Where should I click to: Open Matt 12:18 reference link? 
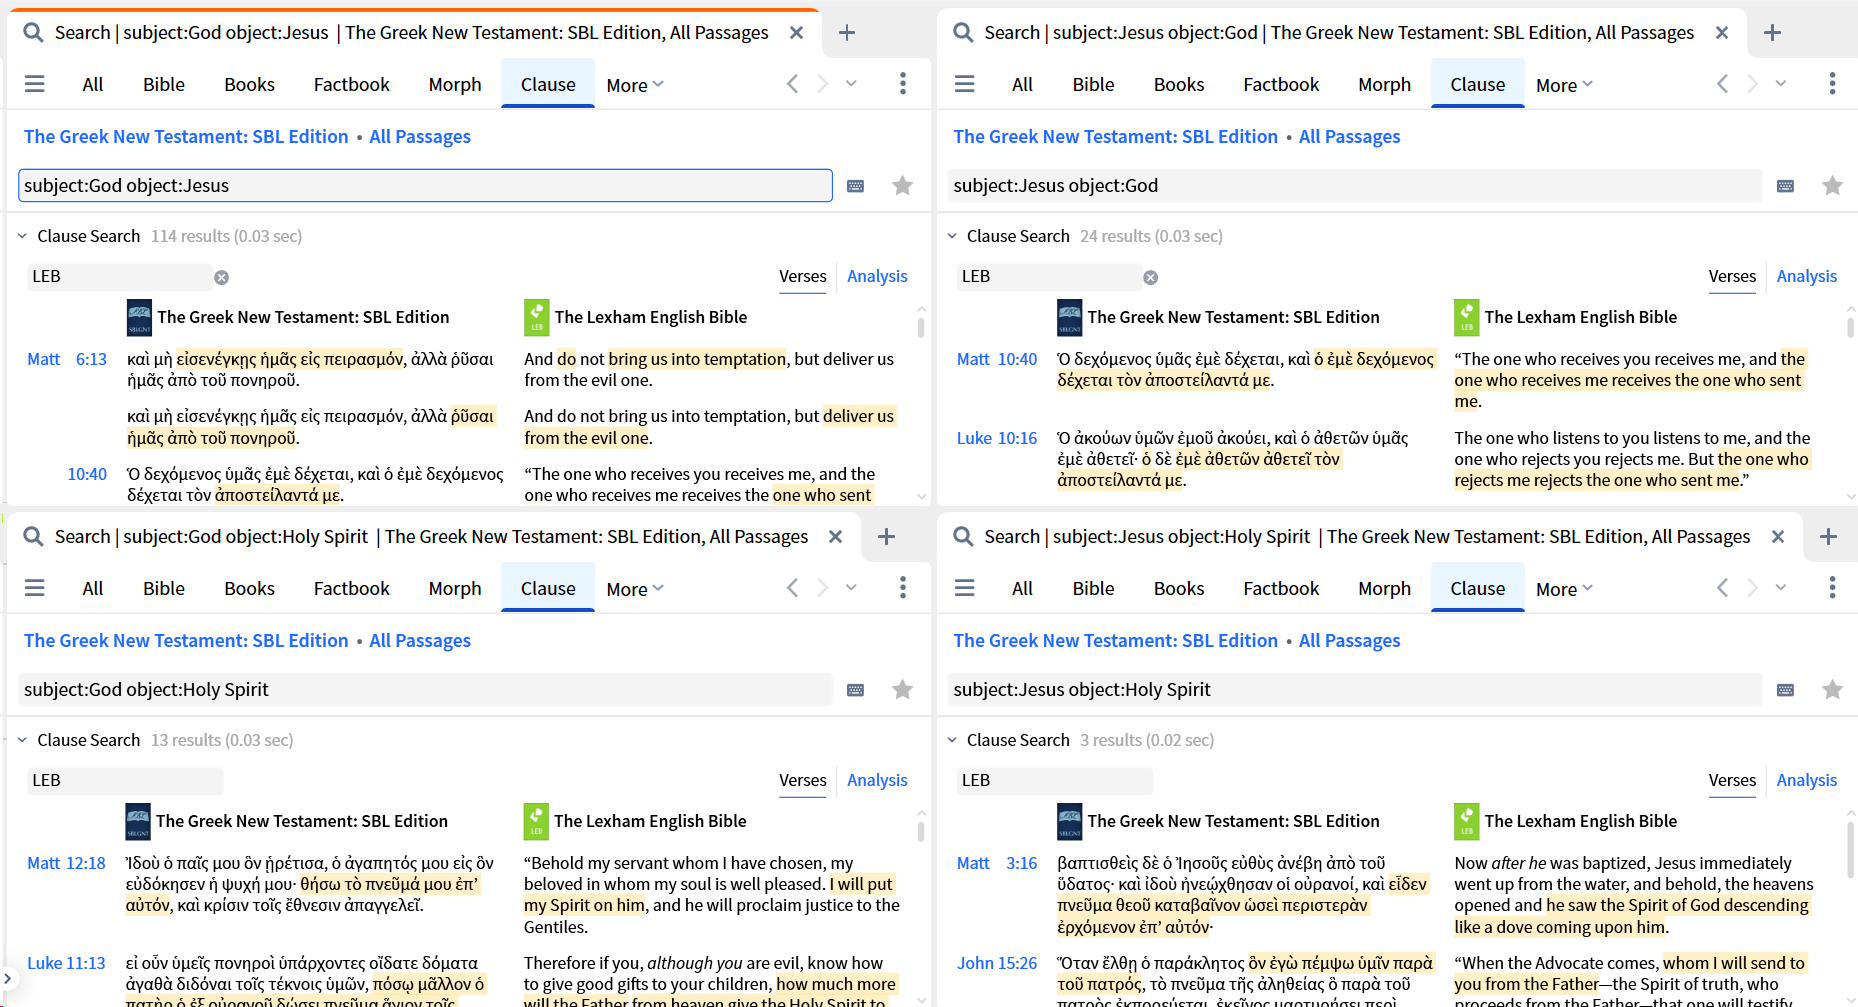[x=66, y=863]
